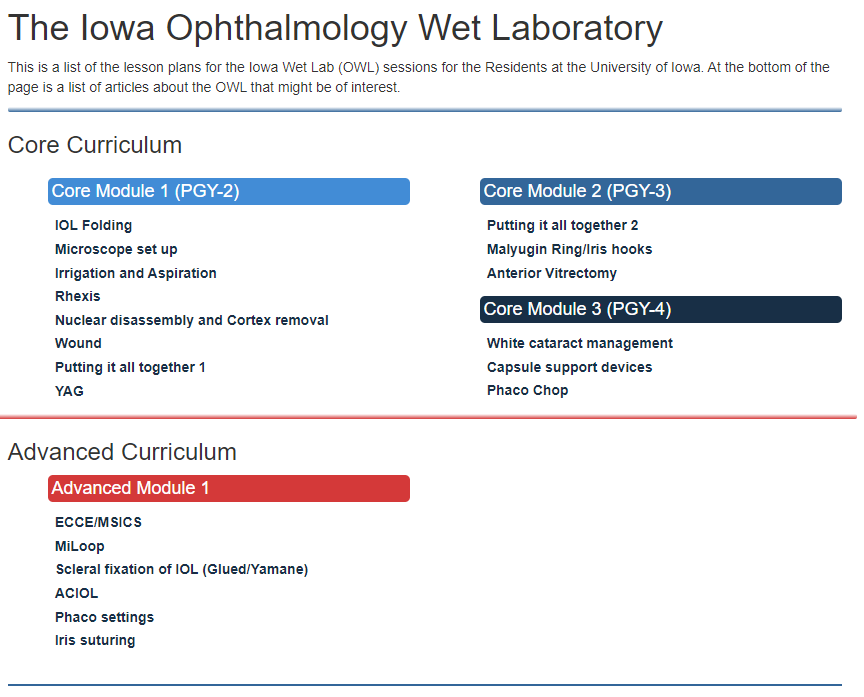
Task: Open the ECCE/MSICS lesson
Action: pyautogui.click(x=98, y=523)
